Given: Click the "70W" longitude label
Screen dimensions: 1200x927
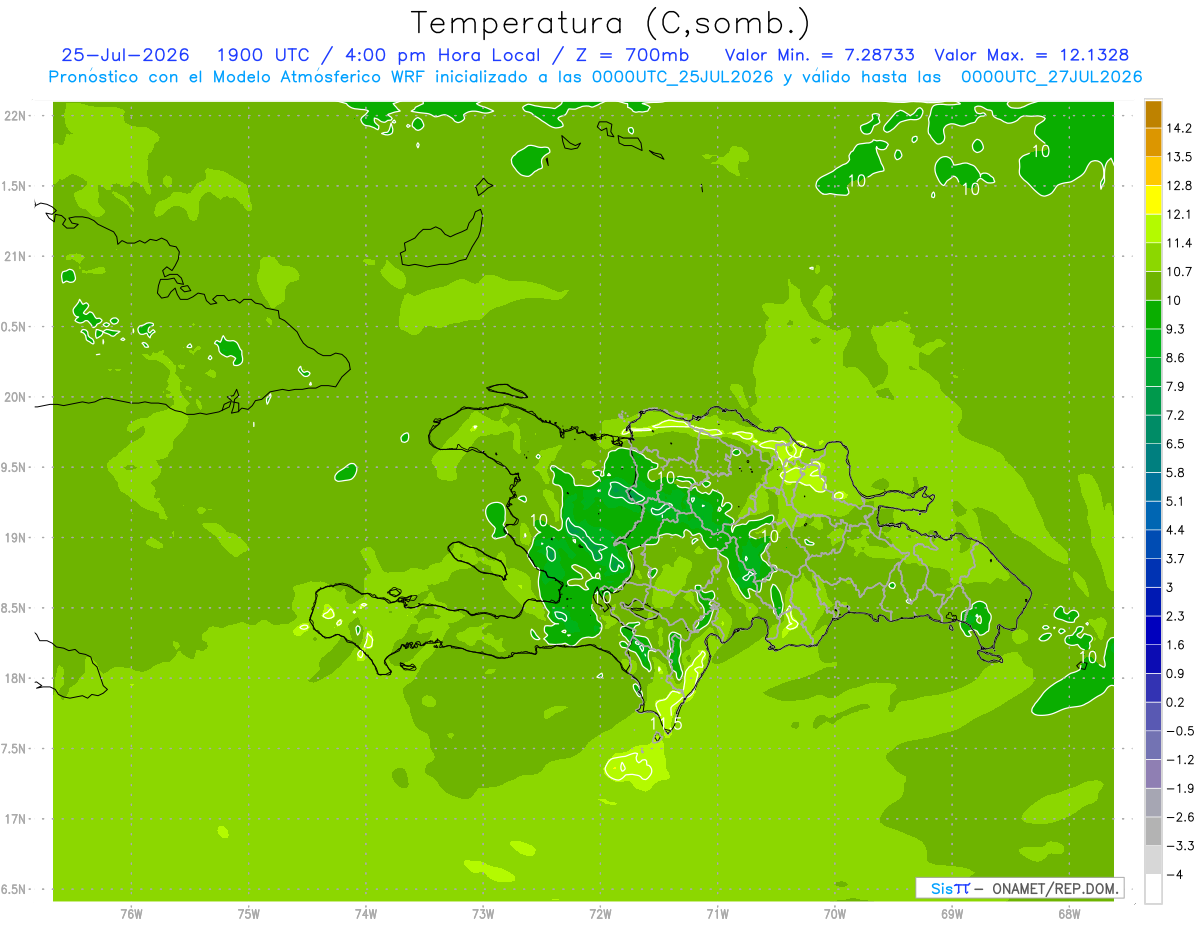Looking at the screenshot, I should click(834, 914).
